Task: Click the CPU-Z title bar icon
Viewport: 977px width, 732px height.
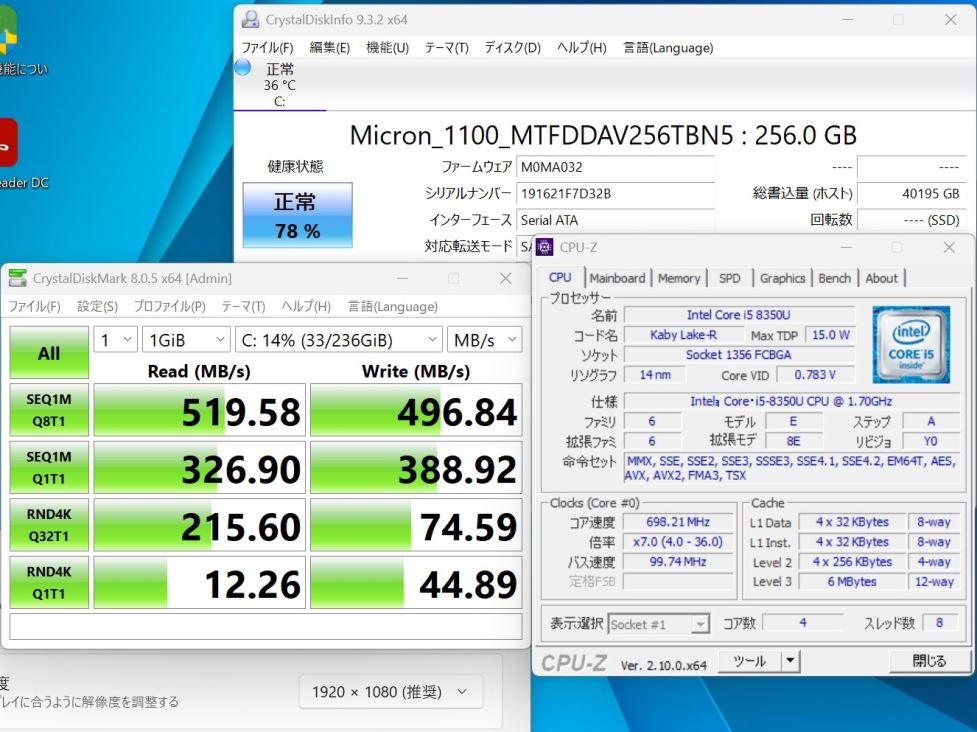Action: 546,248
